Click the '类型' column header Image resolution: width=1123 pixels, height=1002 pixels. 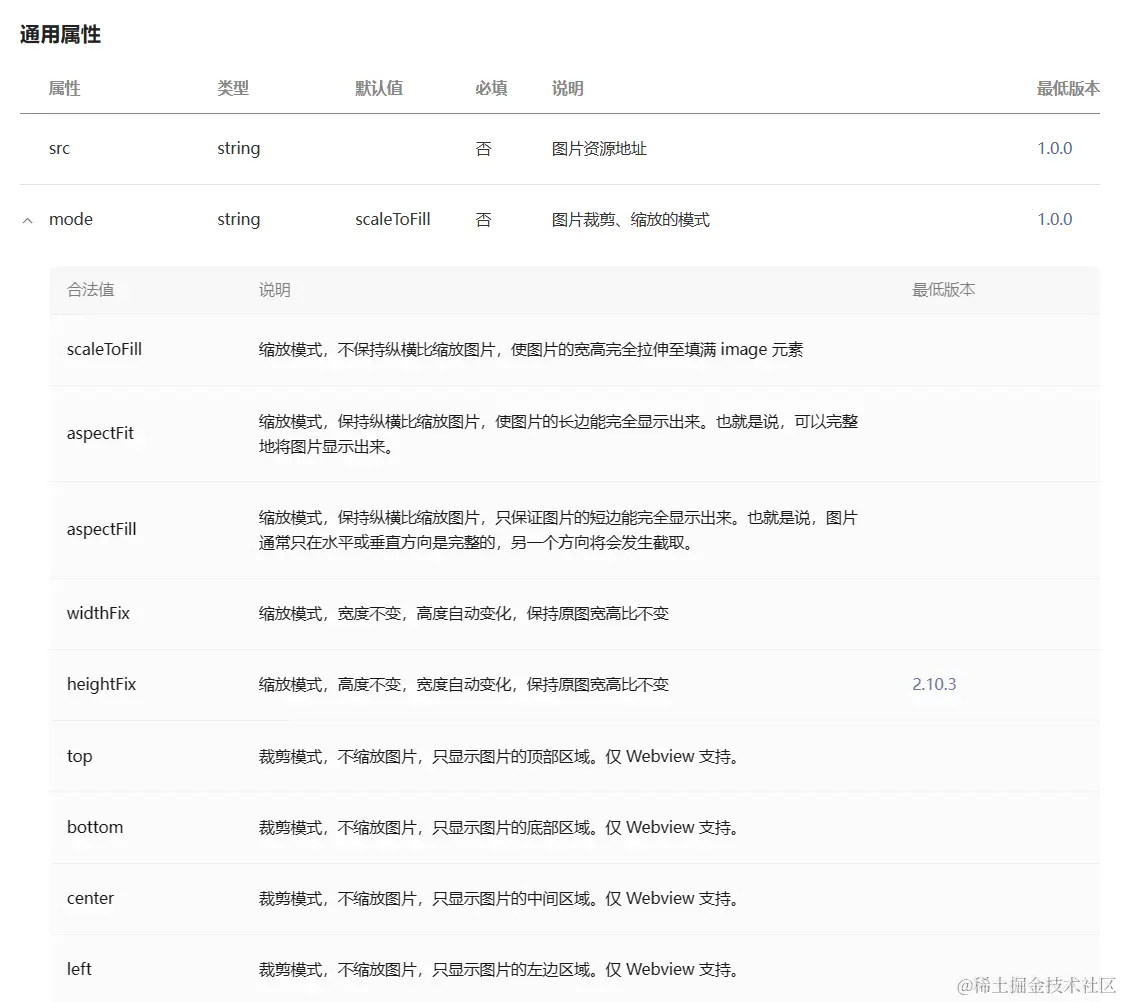(233, 88)
